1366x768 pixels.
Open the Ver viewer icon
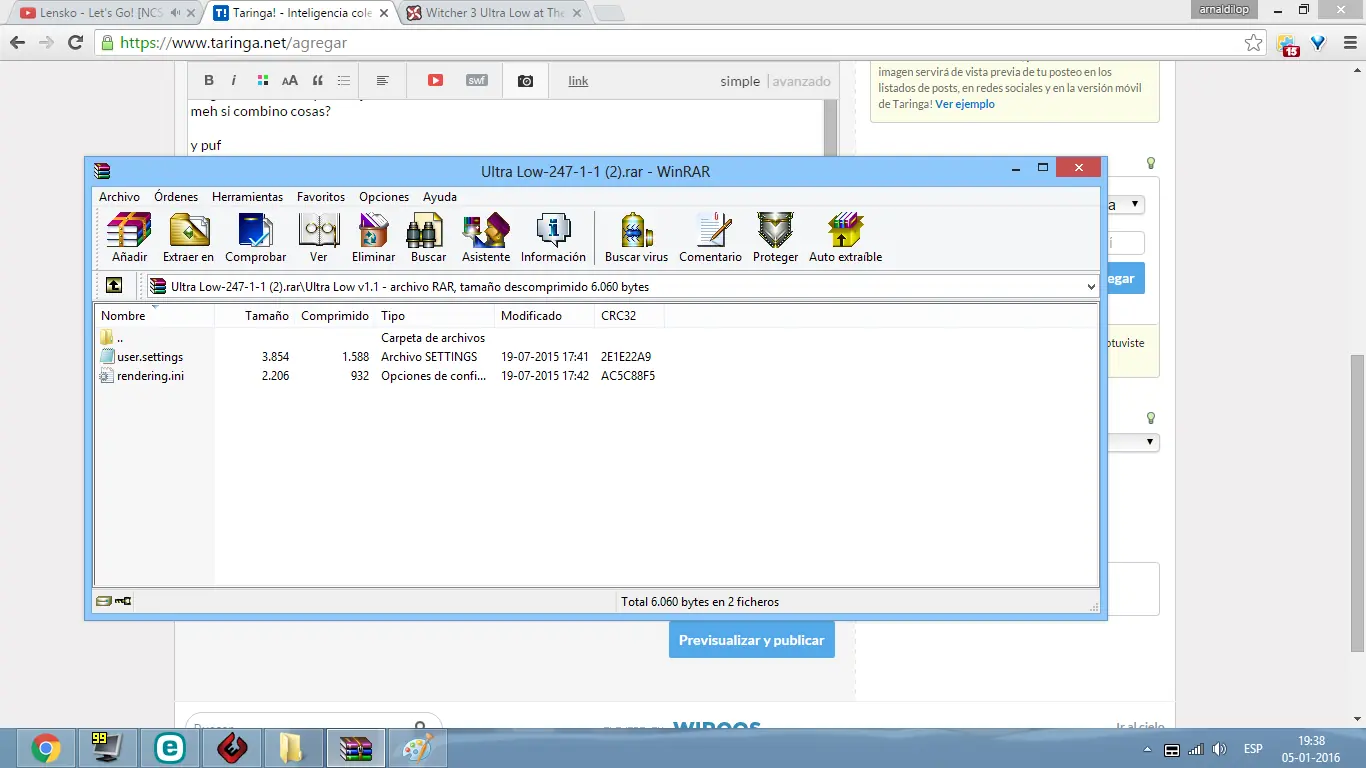pos(318,237)
